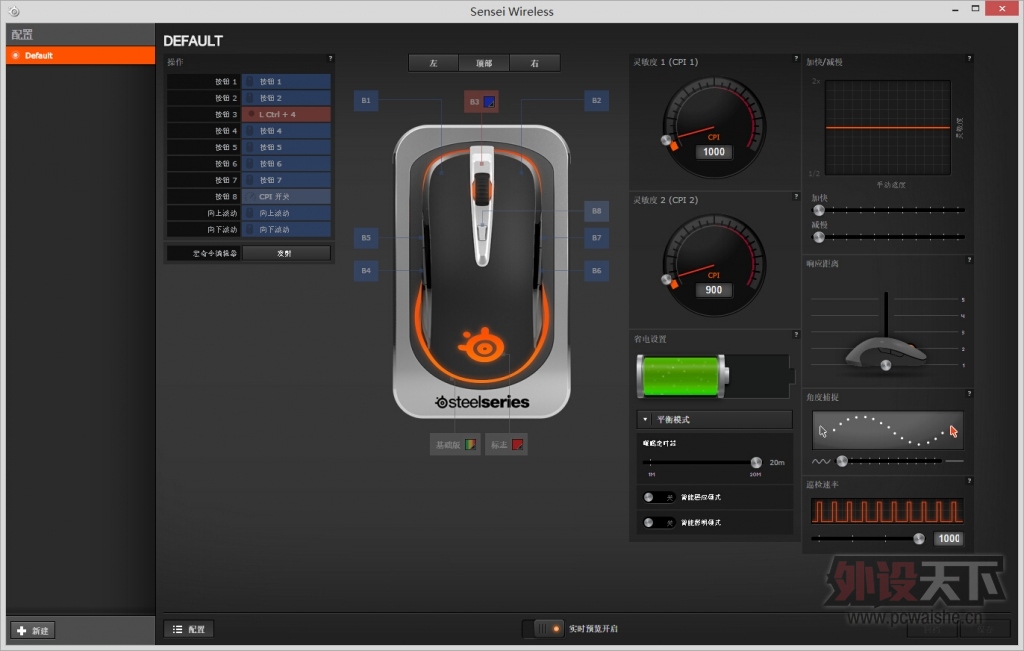Select the Default profile radio dot

pos(16,56)
